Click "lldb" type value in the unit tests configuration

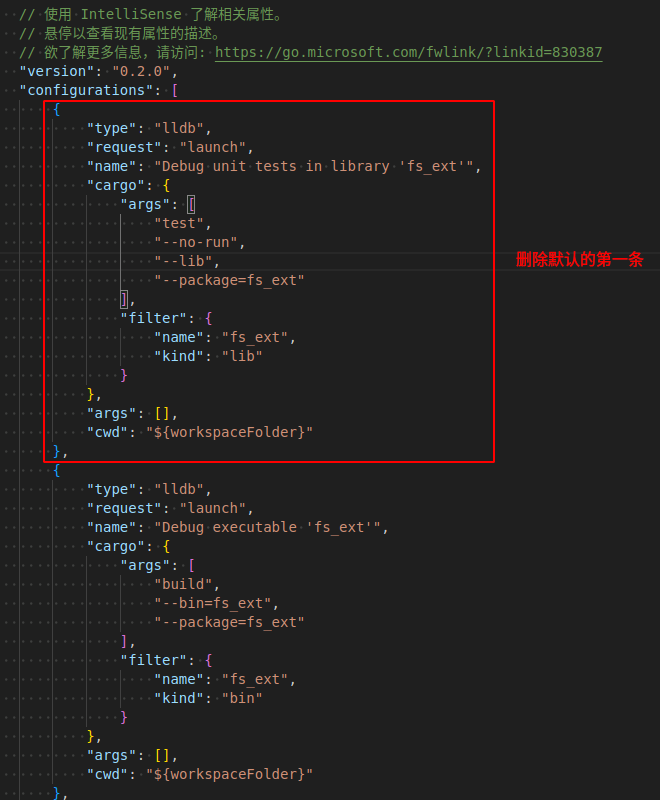point(180,128)
